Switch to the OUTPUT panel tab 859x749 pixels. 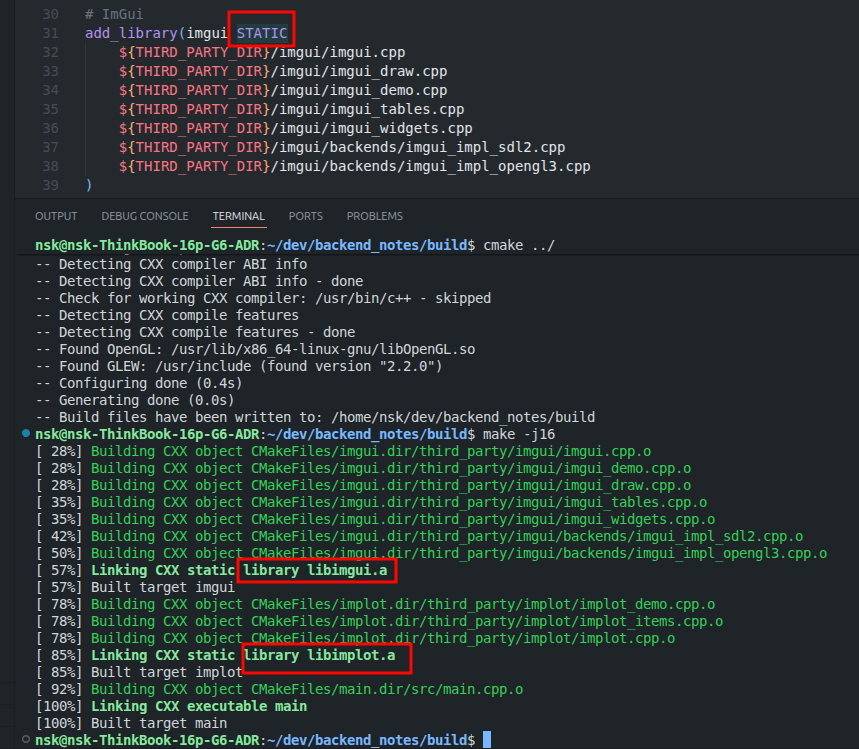pos(56,216)
